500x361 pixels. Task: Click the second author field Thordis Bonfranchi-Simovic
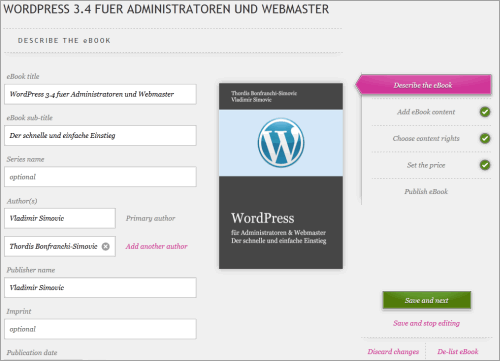[60, 246]
